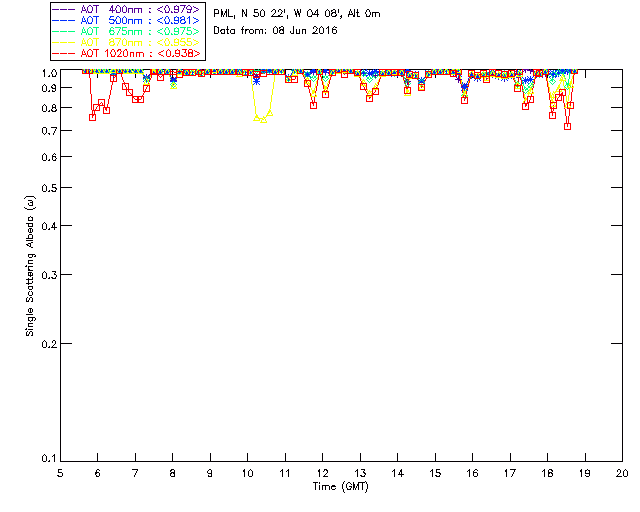The image size is (640, 512).
Task: Click the 'Data from: 08 Jun 2016' label
Action: tap(275, 30)
